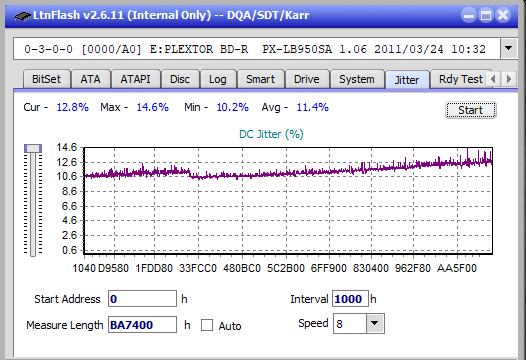Start the jitter measurement
This screenshot has width=526, height=360.
coord(471,110)
